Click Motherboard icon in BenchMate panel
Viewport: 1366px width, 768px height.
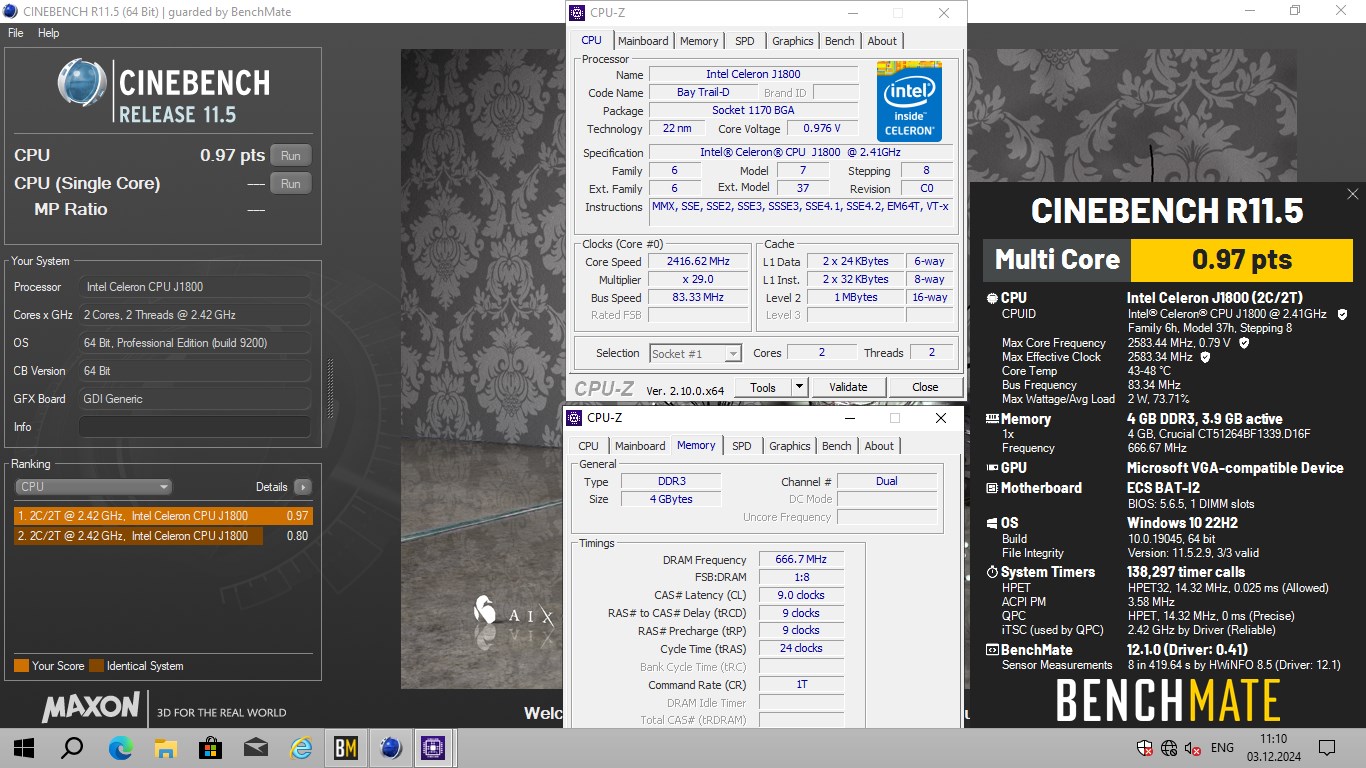click(x=992, y=488)
